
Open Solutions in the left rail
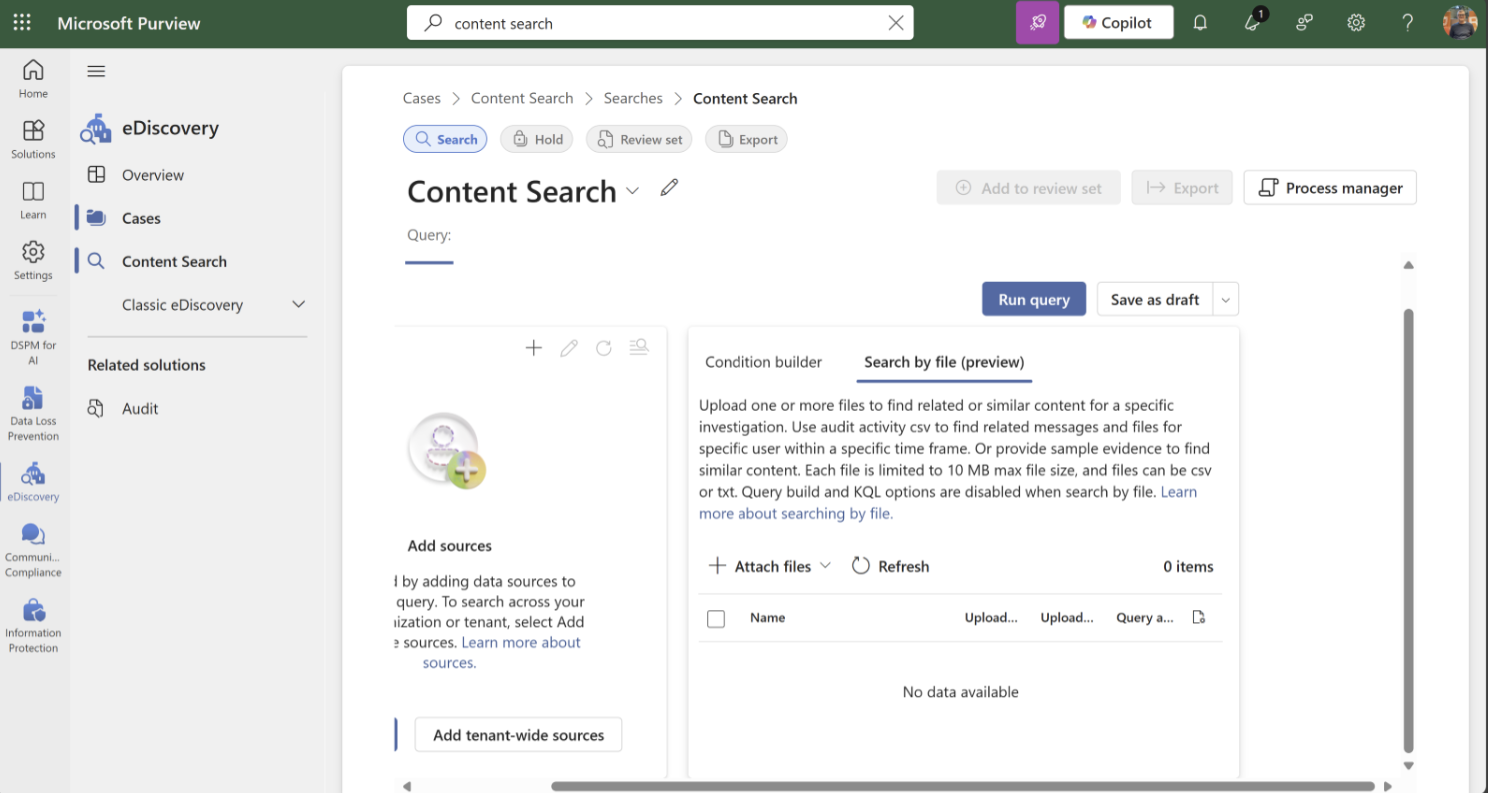[33, 139]
